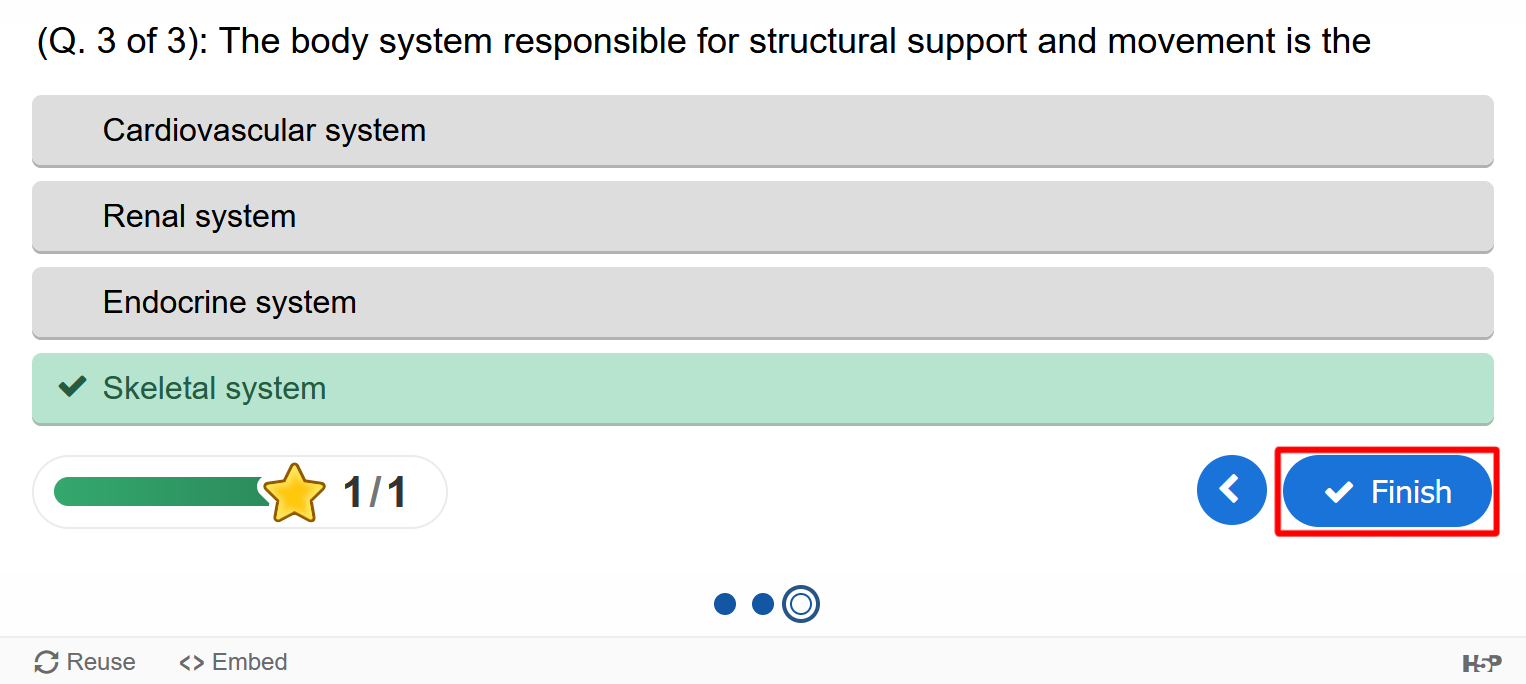Click the gold star score icon
The height and width of the screenshot is (684, 1526).
[x=294, y=492]
